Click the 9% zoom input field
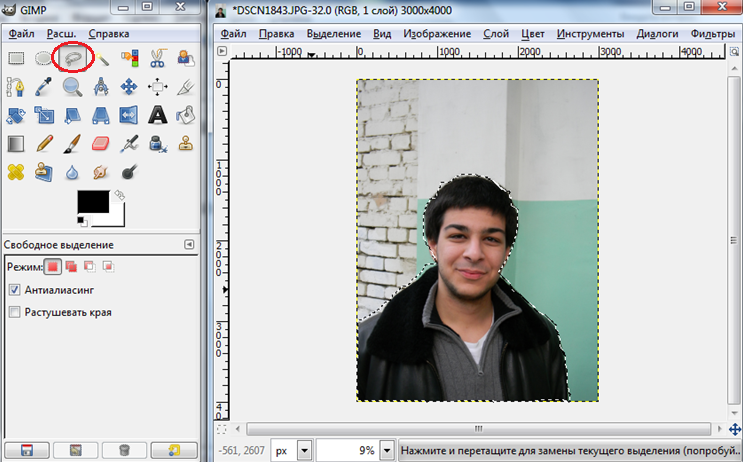Image resolution: width=743 pixels, height=462 pixels. [x=348, y=450]
